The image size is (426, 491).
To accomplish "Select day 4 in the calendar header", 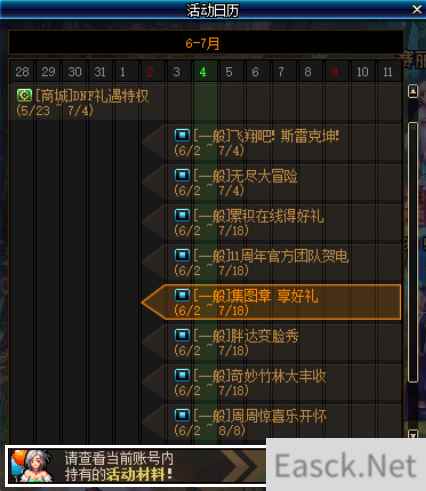I will click(x=203, y=72).
